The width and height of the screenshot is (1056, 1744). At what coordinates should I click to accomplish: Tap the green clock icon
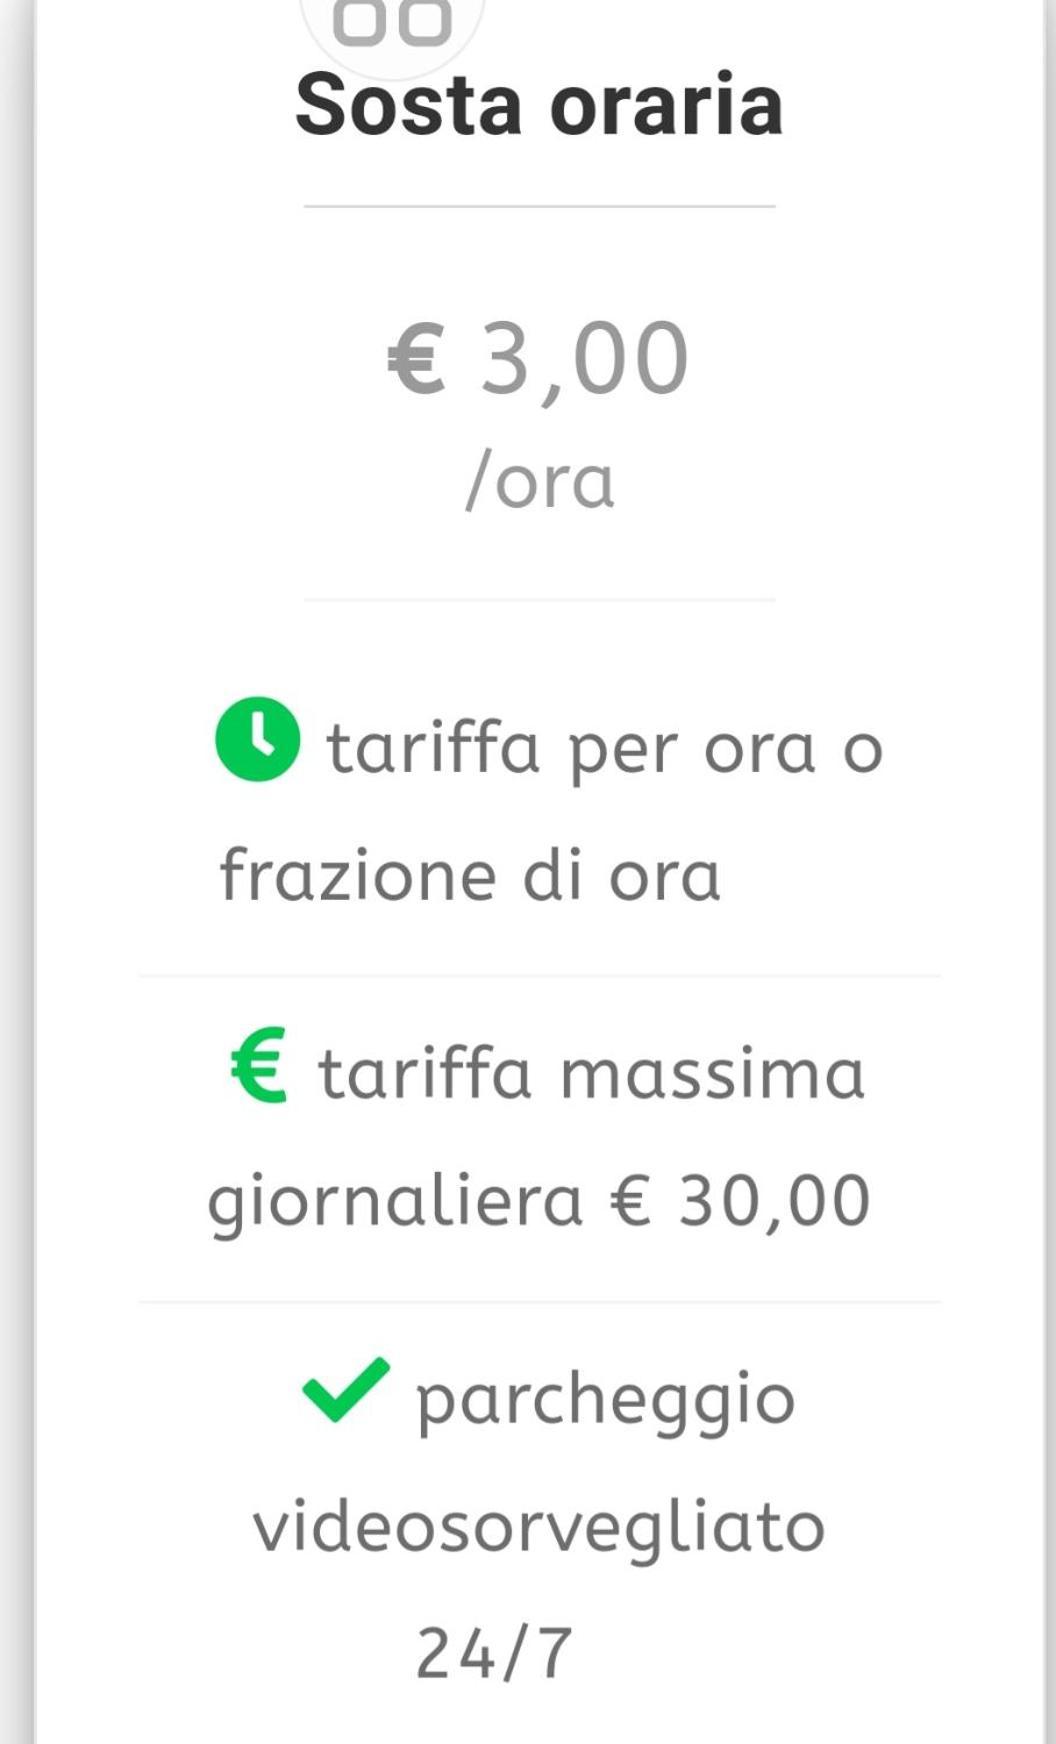tap(257, 738)
